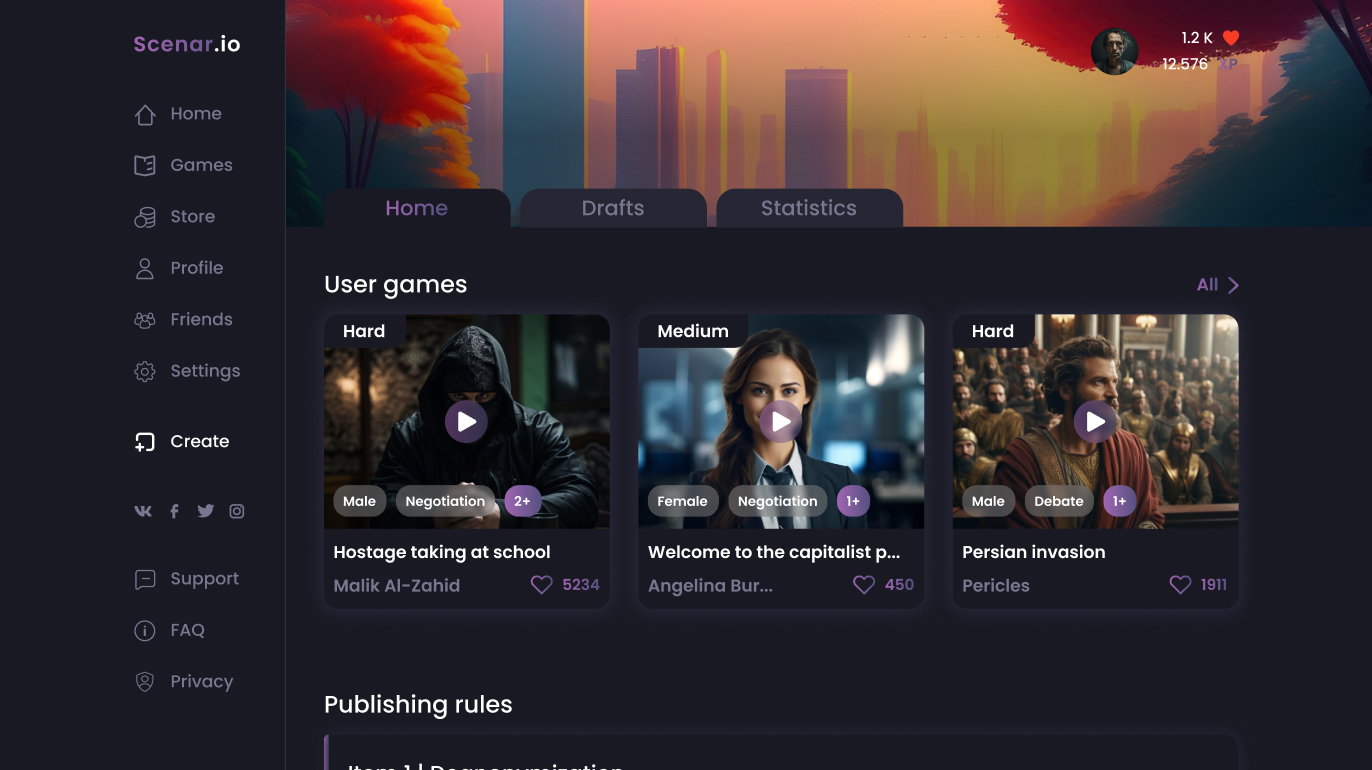Click the red heart icon near 1.2 K
1372x770 pixels.
(x=1231, y=38)
